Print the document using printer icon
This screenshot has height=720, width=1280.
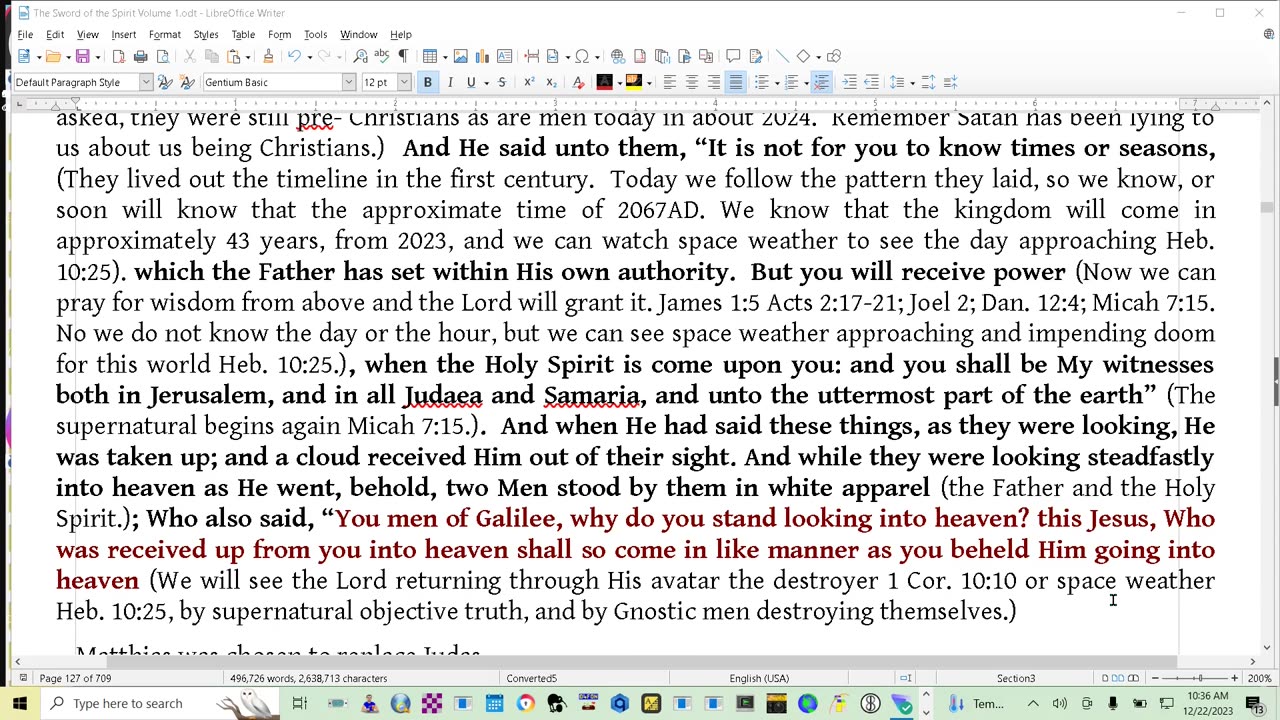pos(141,56)
